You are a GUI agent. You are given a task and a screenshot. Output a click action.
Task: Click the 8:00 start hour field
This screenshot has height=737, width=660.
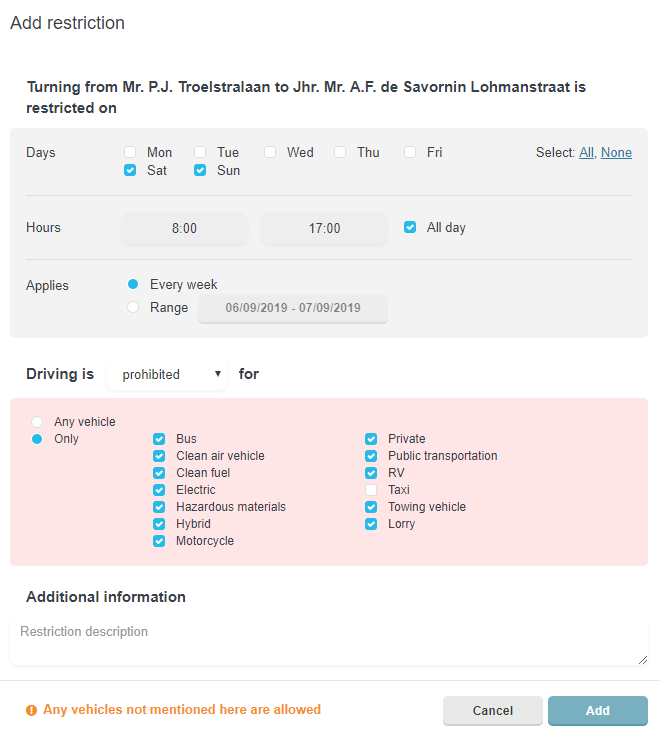[x=184, y=228]
